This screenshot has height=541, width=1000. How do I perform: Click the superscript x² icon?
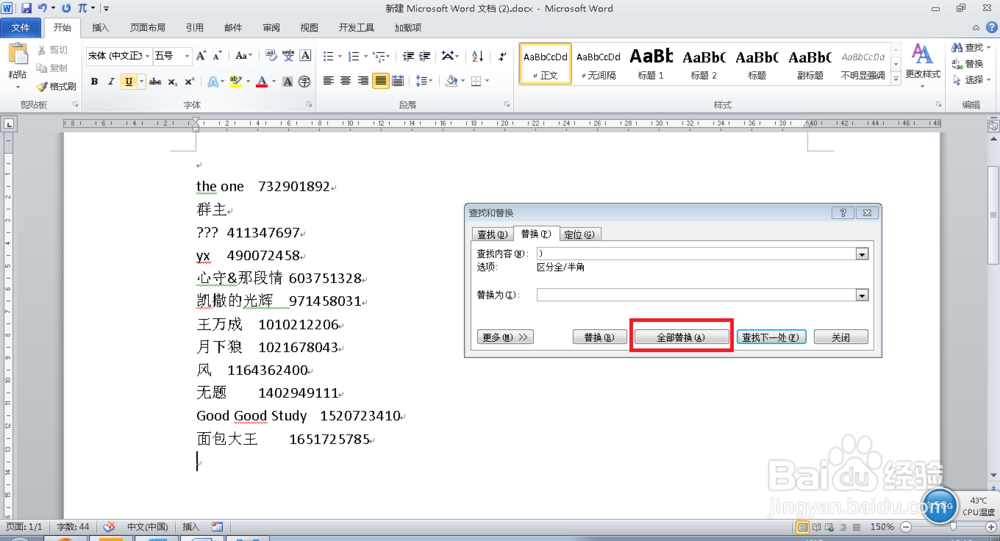pyautogui.click(x=189, y=82)
